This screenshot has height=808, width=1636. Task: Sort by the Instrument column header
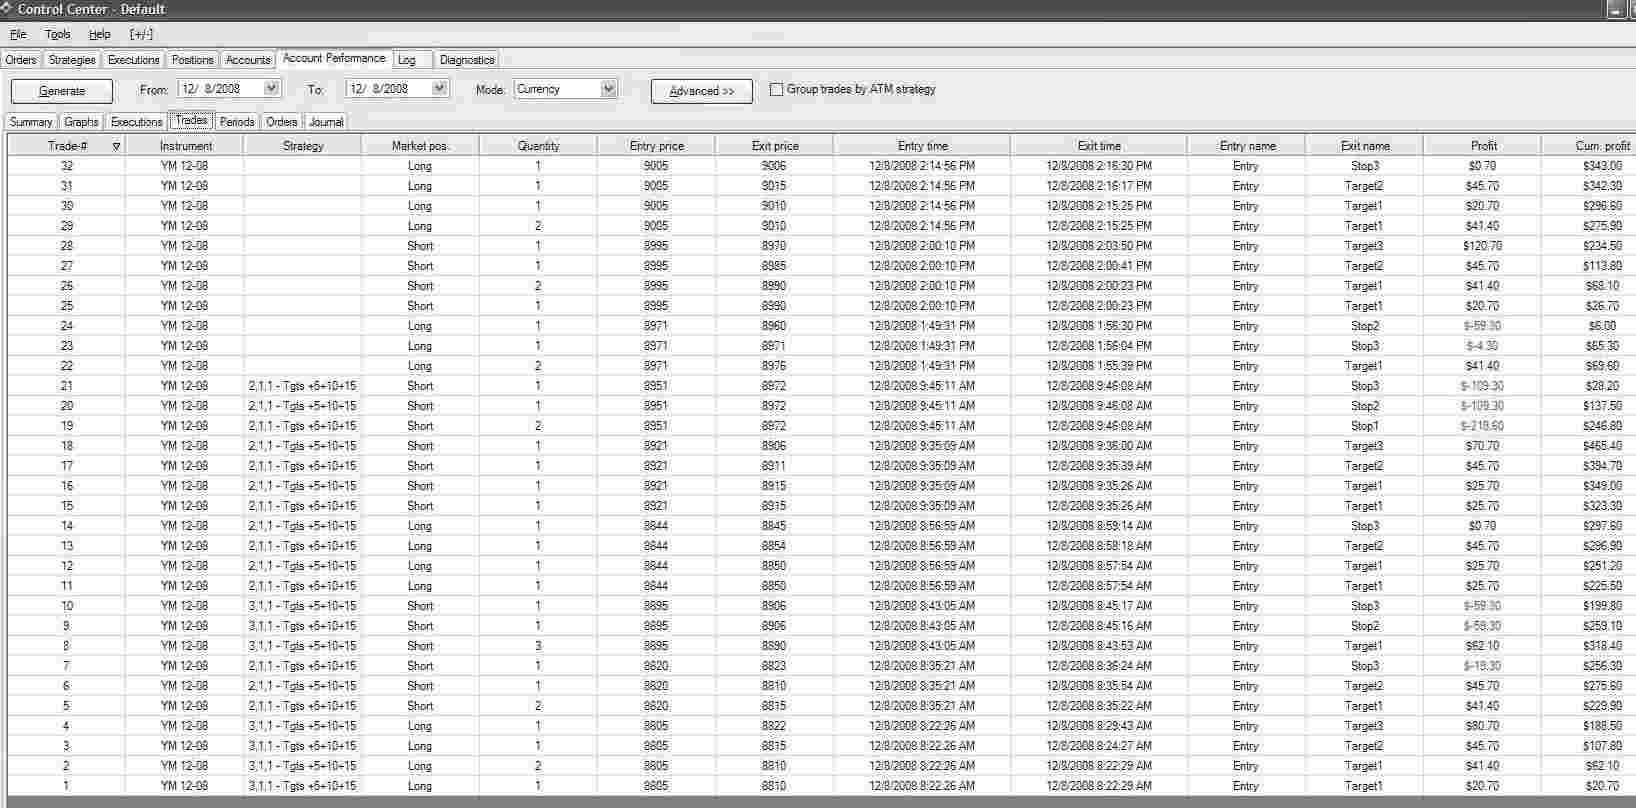(185, 146)
